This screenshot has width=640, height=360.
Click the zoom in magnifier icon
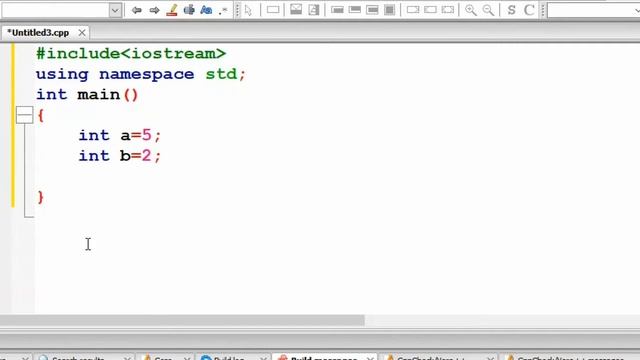tap(471, 10)
